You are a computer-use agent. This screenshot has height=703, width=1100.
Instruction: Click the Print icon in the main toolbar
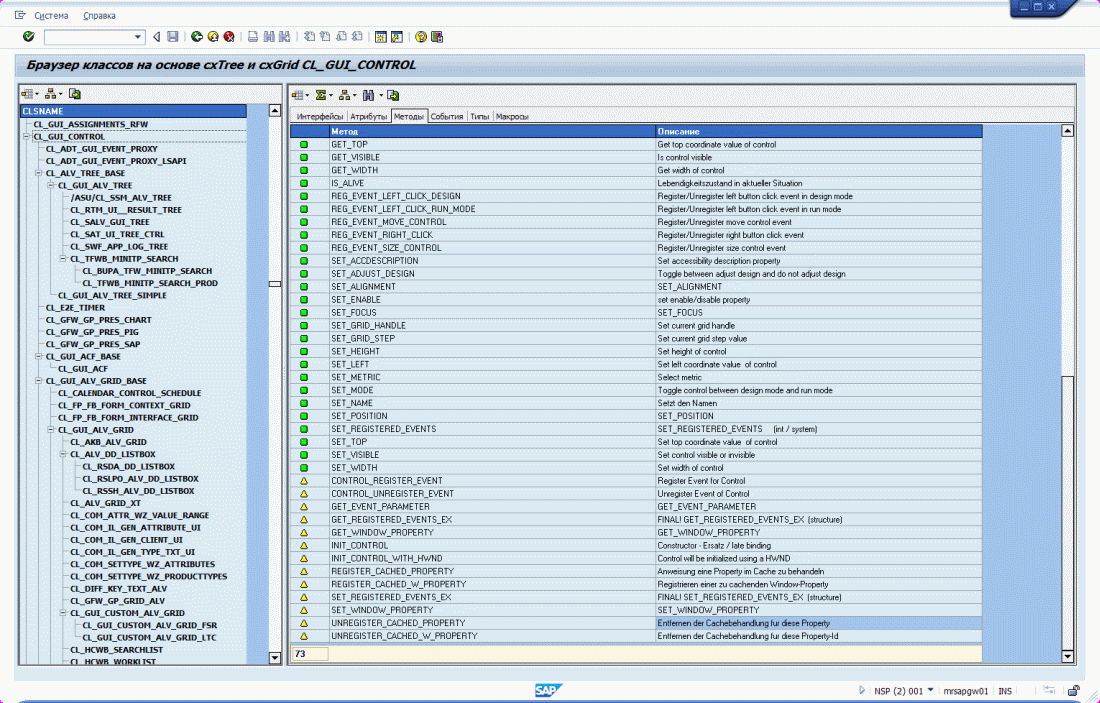click(x=253, y=36)
